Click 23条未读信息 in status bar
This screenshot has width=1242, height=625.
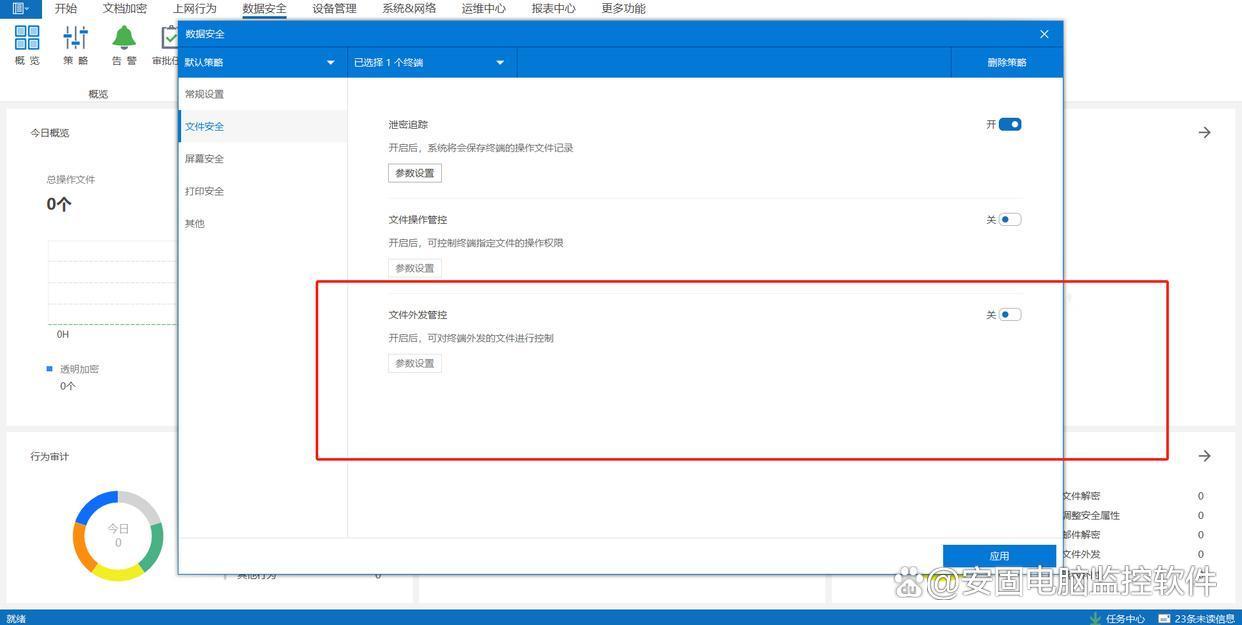click(x=1204, y=619)
